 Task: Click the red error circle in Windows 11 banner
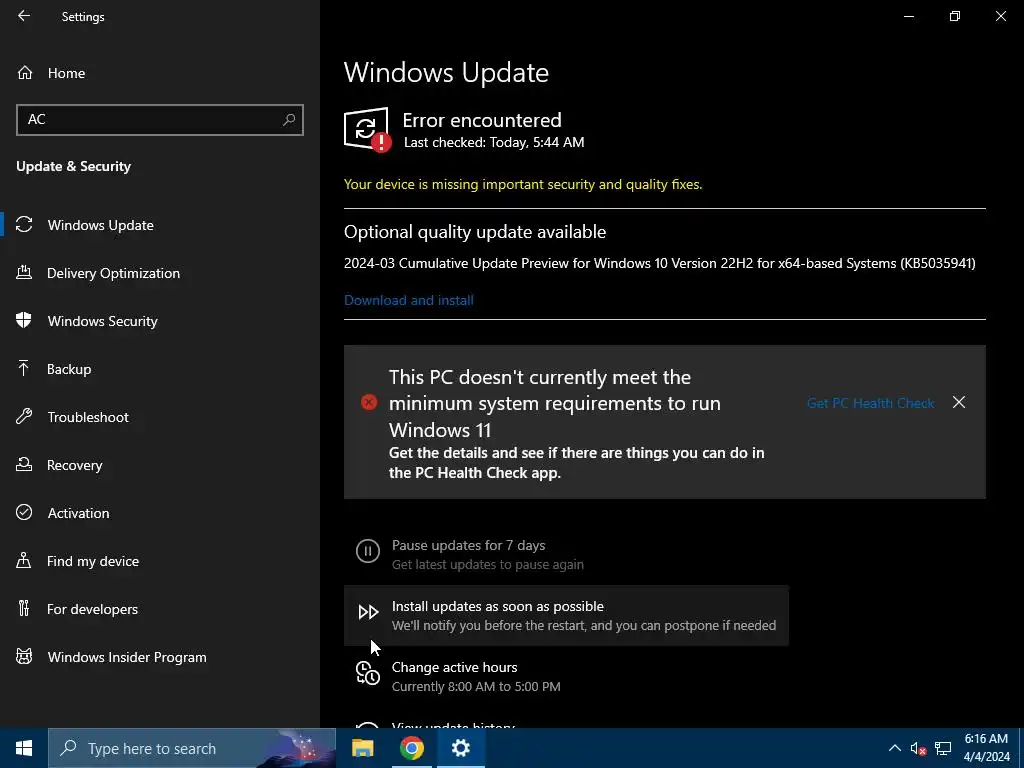369,402
